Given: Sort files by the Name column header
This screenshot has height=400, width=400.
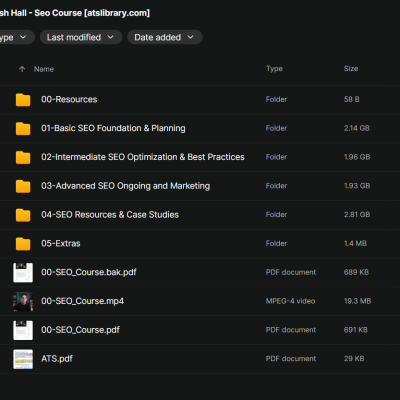Looking at the screenshot, I should coord(44,69).
